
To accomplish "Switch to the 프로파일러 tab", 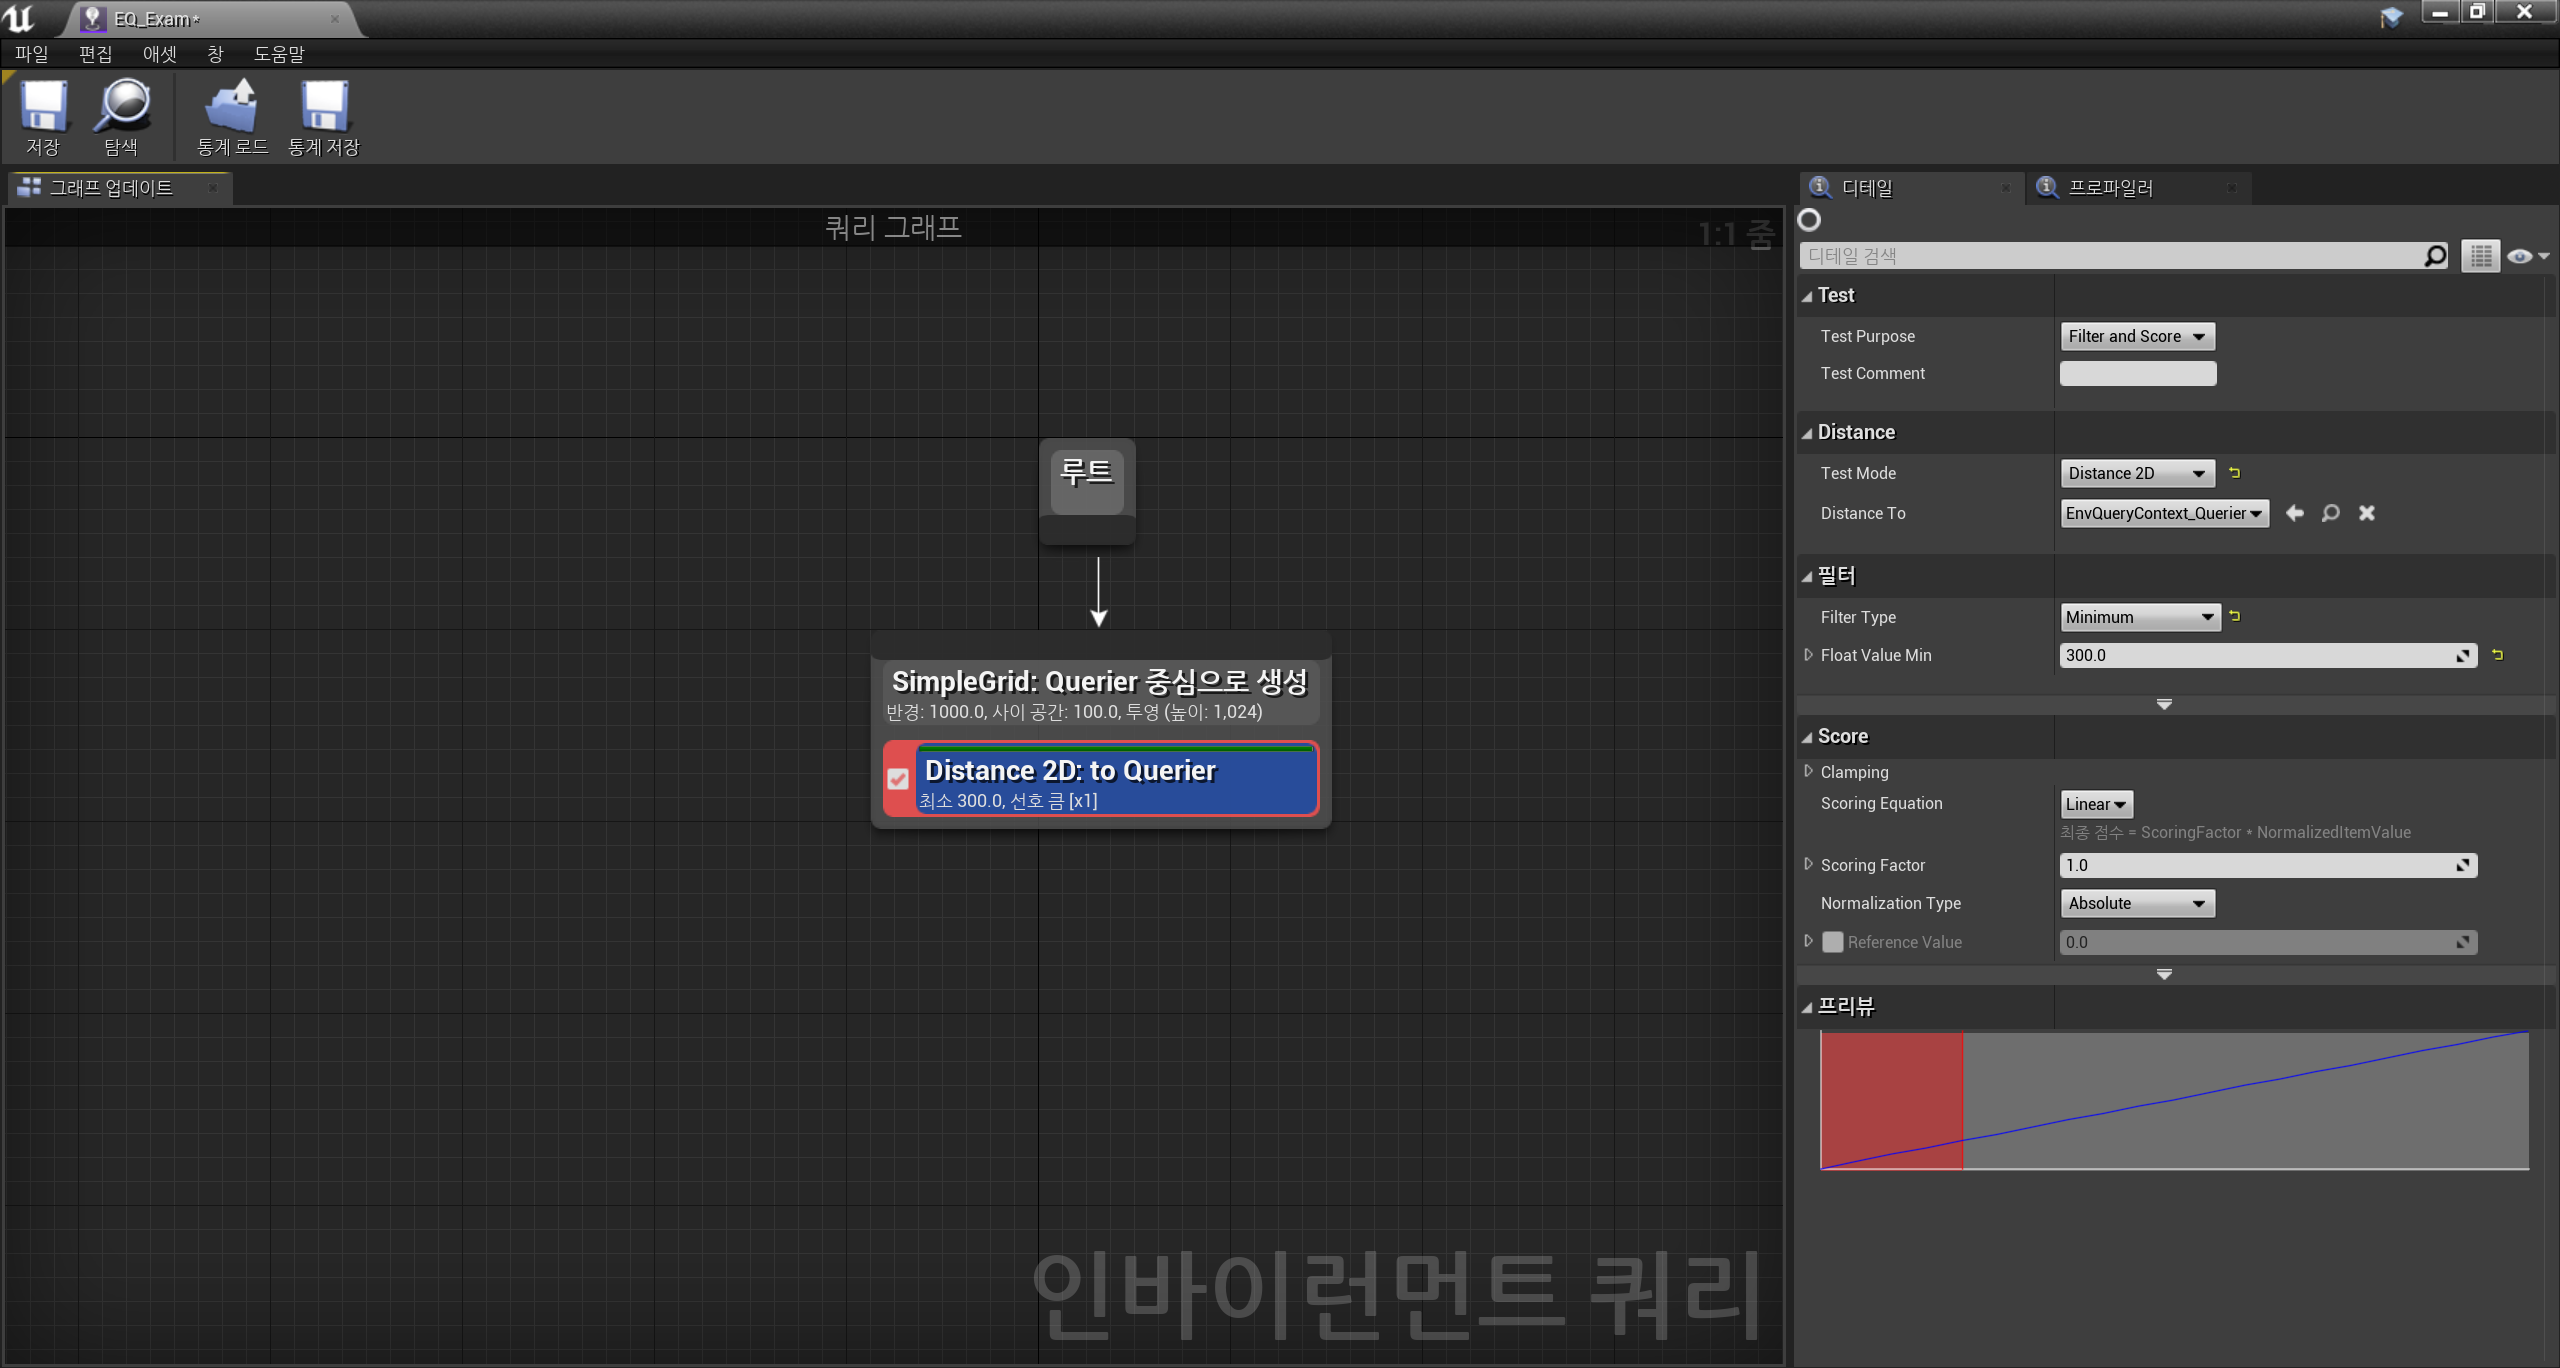I will (2110, 188).
